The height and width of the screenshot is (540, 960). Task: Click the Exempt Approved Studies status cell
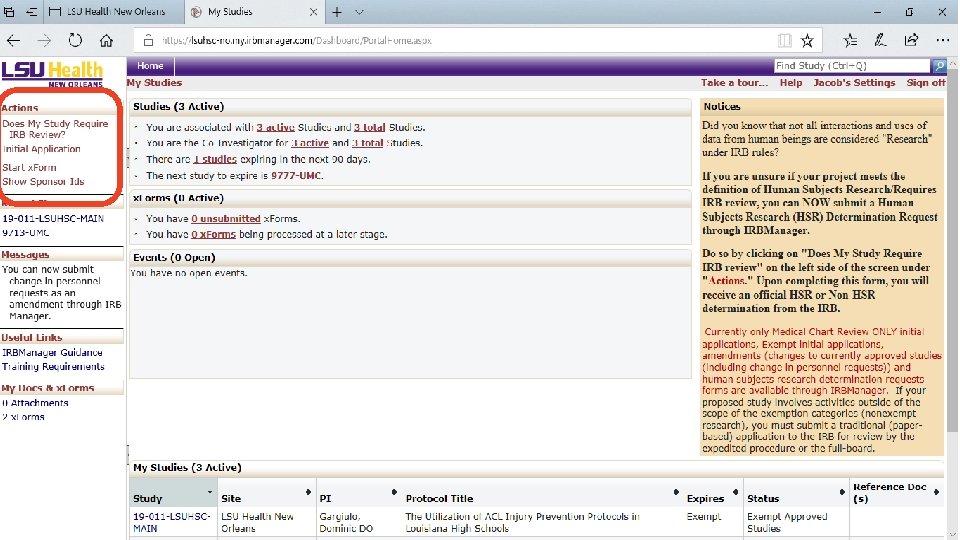pos(787,522)
